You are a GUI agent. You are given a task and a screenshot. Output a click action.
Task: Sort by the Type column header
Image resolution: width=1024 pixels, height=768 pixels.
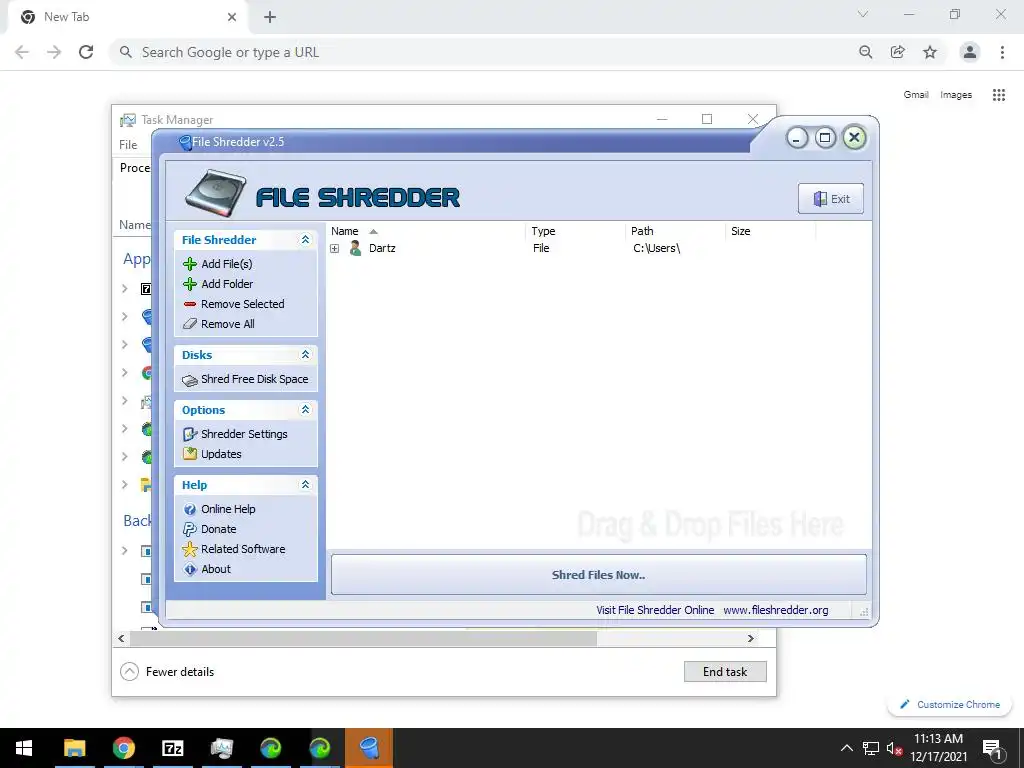tap(575, 231)
